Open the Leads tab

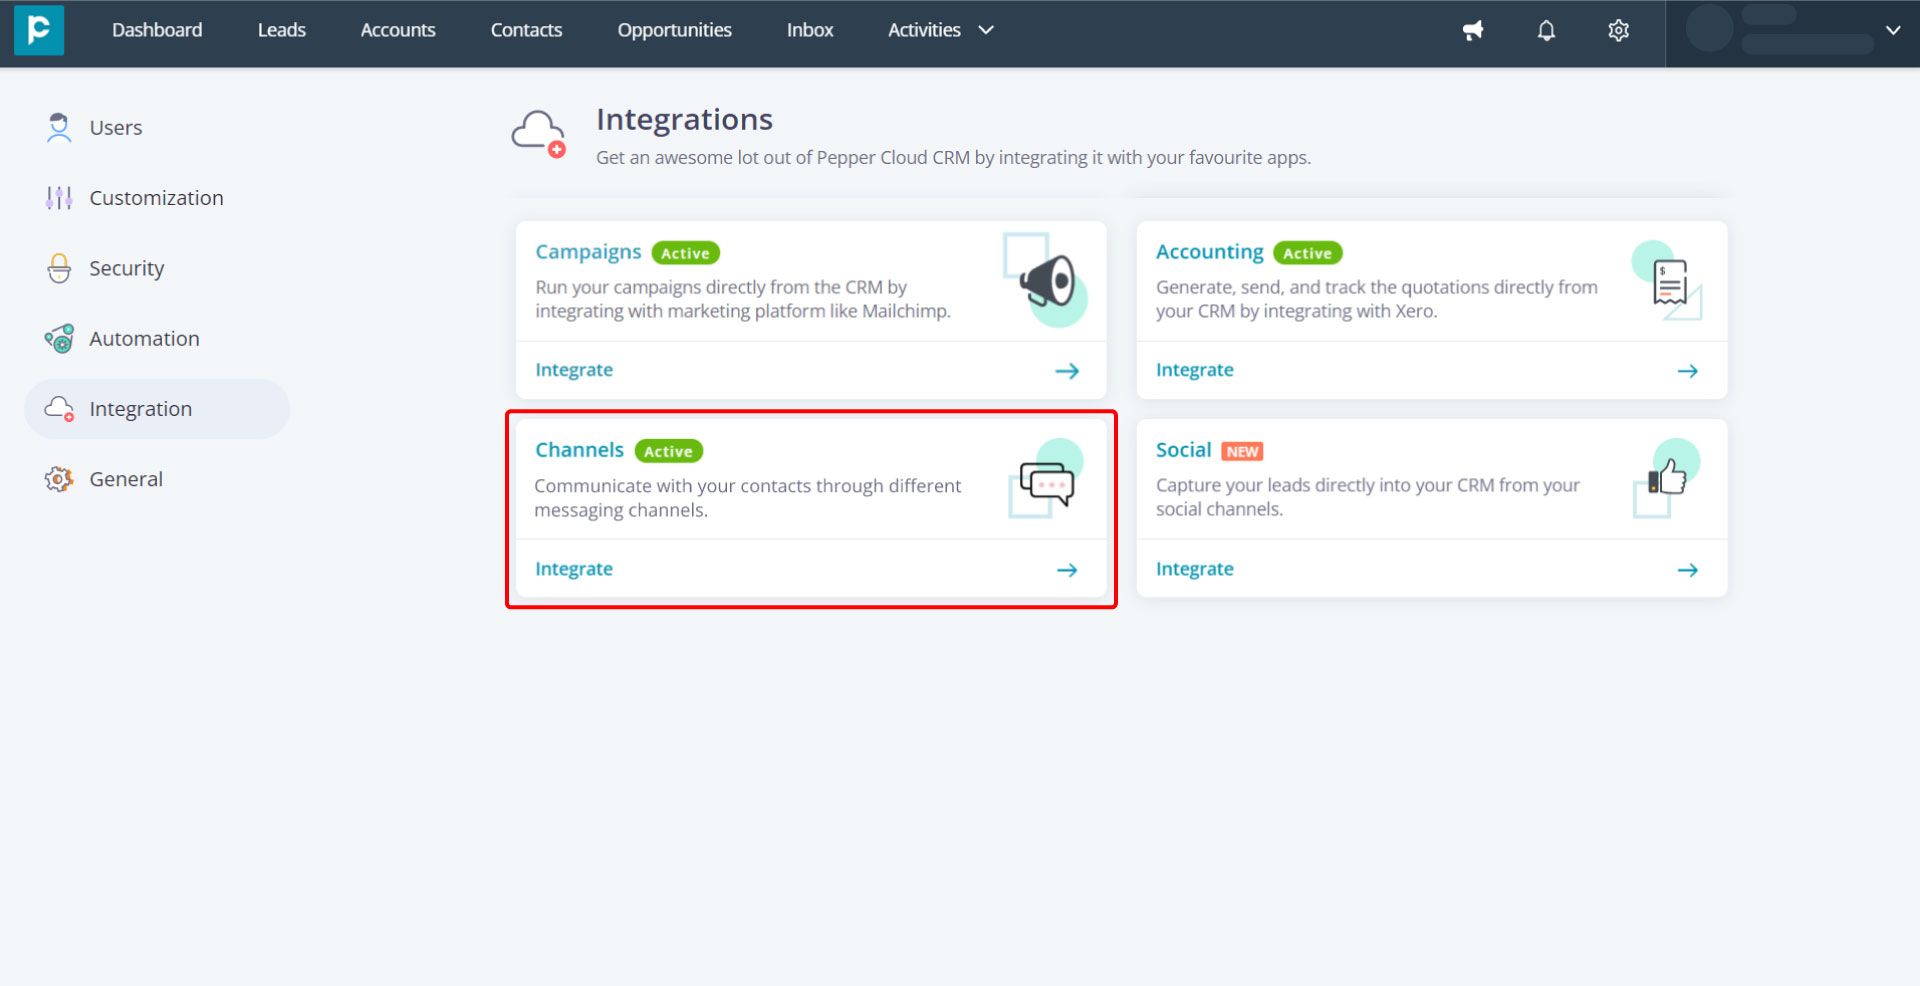point(281,30)
